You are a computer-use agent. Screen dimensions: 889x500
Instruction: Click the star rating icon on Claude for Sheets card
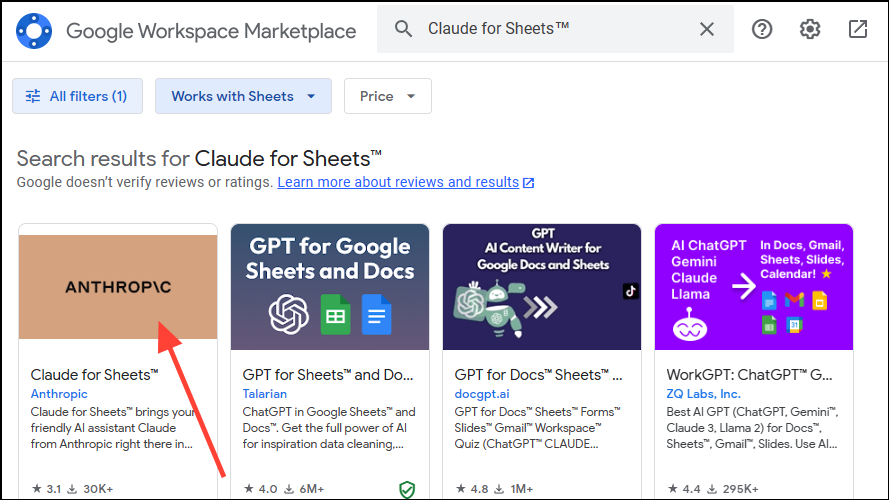coord(37,489)
